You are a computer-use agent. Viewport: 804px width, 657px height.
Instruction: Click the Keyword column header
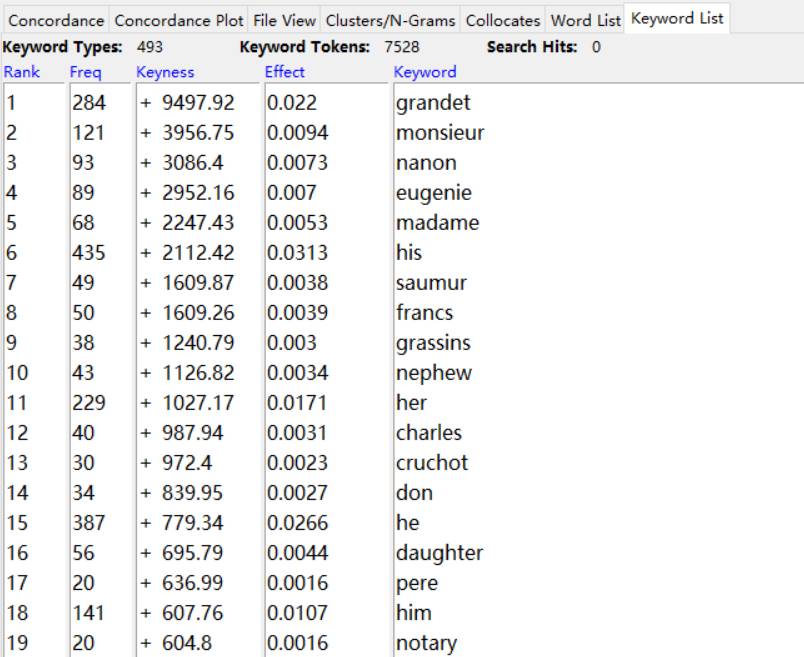(x=425, y=72)
